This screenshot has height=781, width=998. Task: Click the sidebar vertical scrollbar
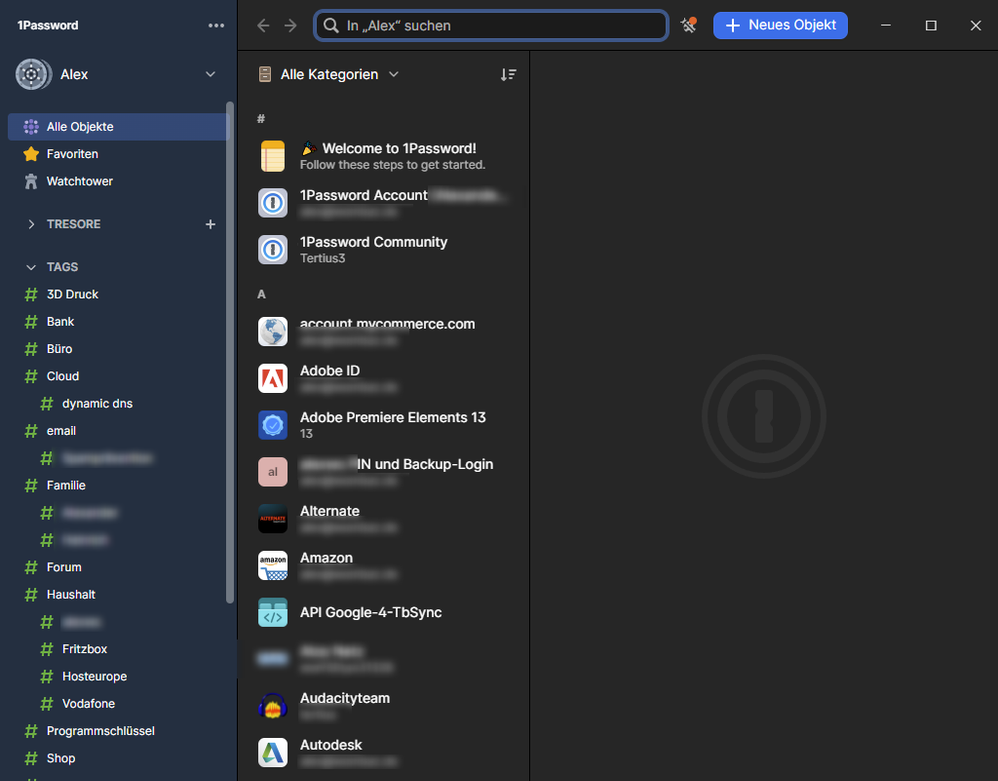(230, 350)
